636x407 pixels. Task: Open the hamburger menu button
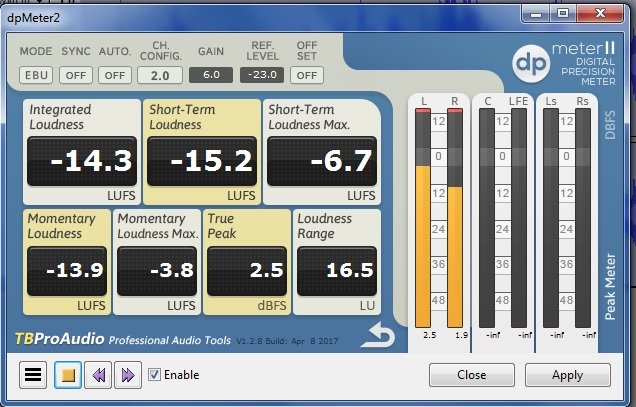(x=33, y=375)
